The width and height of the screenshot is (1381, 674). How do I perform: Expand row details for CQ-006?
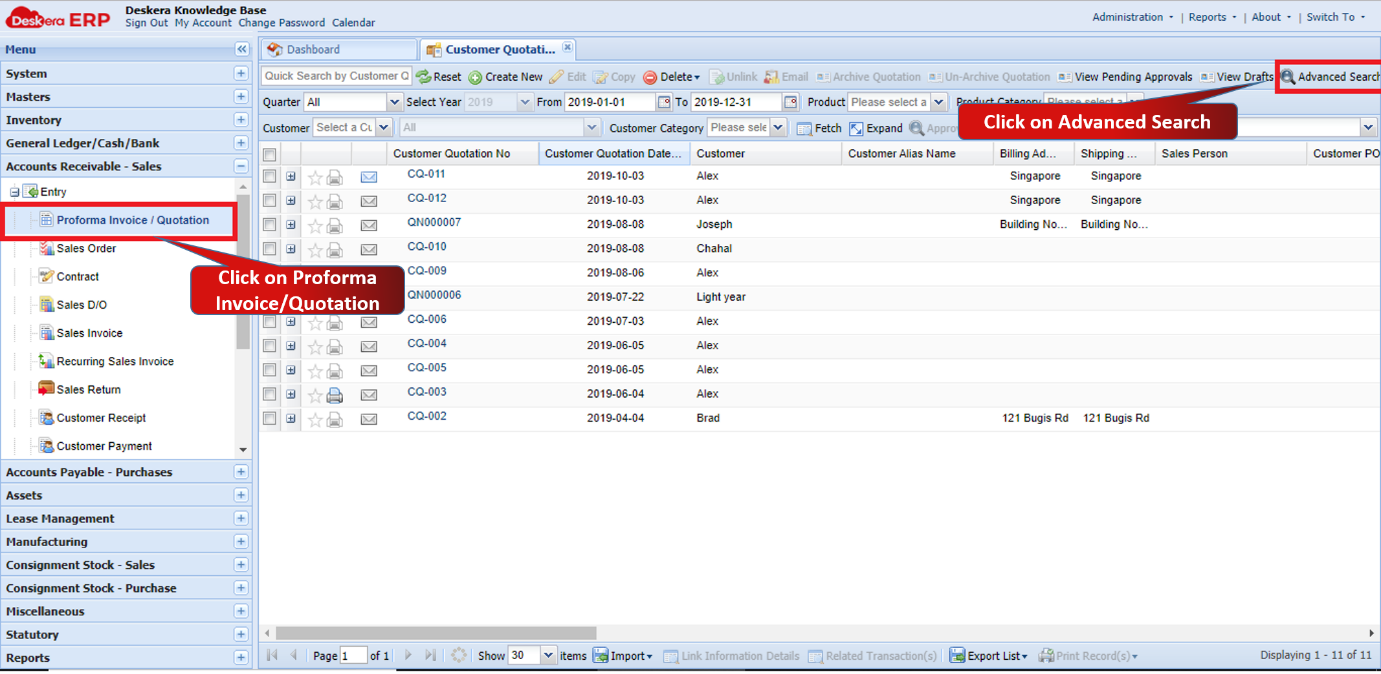pyautogui.click(x=291, y=321)
